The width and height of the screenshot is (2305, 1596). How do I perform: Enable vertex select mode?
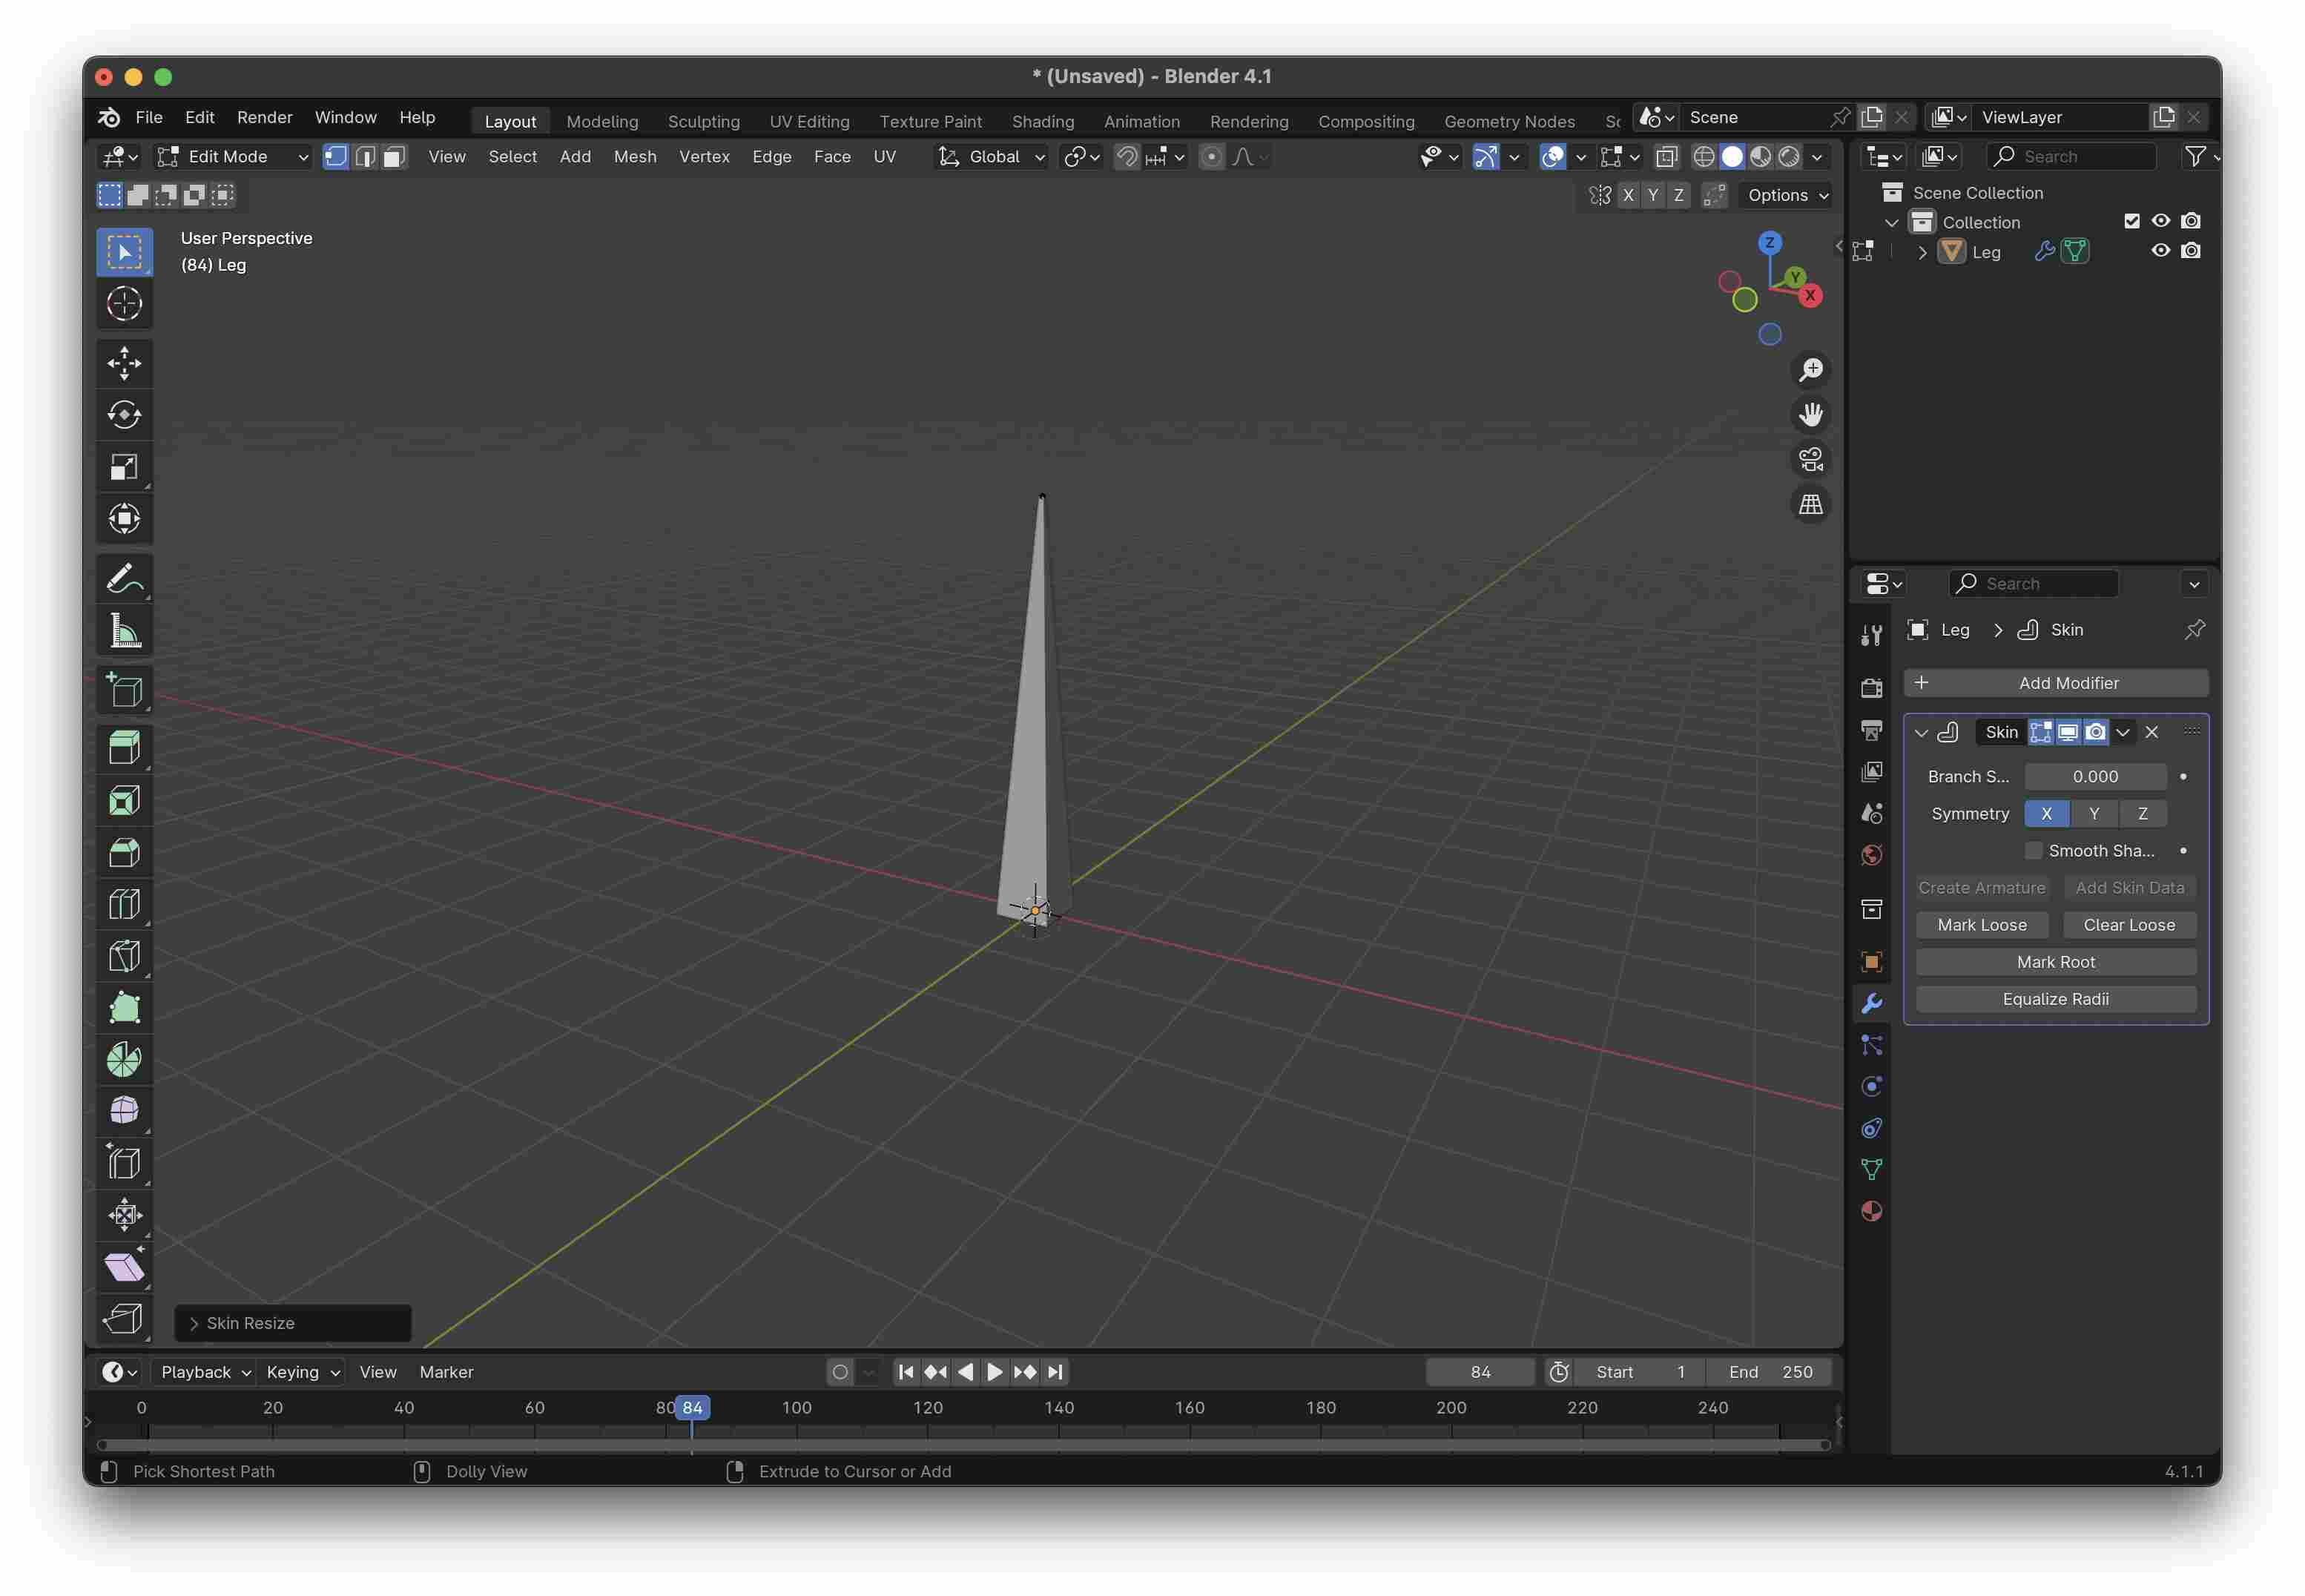tap(336, 157)
